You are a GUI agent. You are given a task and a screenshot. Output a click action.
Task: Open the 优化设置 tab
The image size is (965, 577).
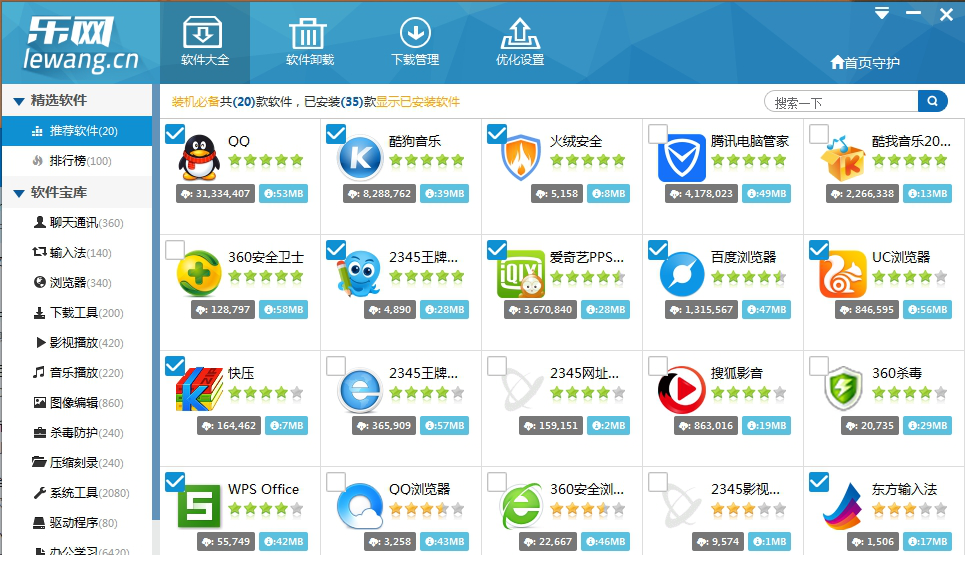pos(520,41)
